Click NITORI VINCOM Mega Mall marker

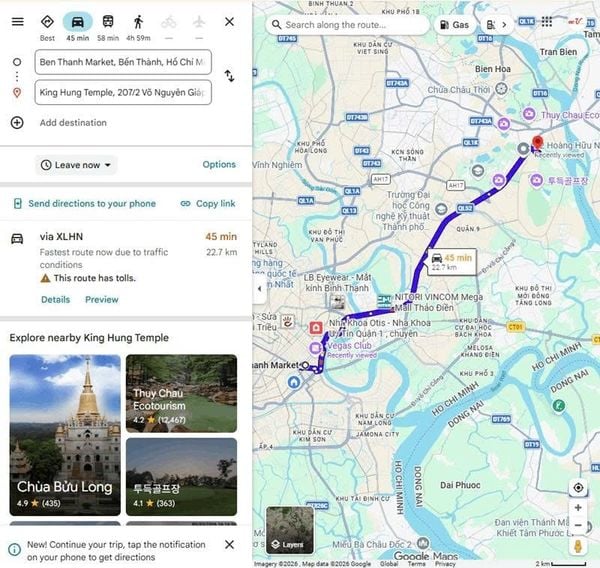(x=385, y=301)
